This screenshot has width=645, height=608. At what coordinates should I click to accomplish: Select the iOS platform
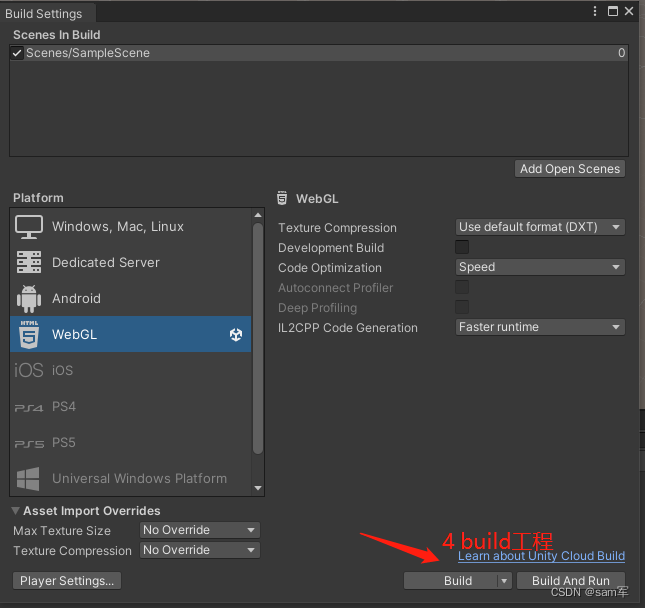[x=130, y=370]
